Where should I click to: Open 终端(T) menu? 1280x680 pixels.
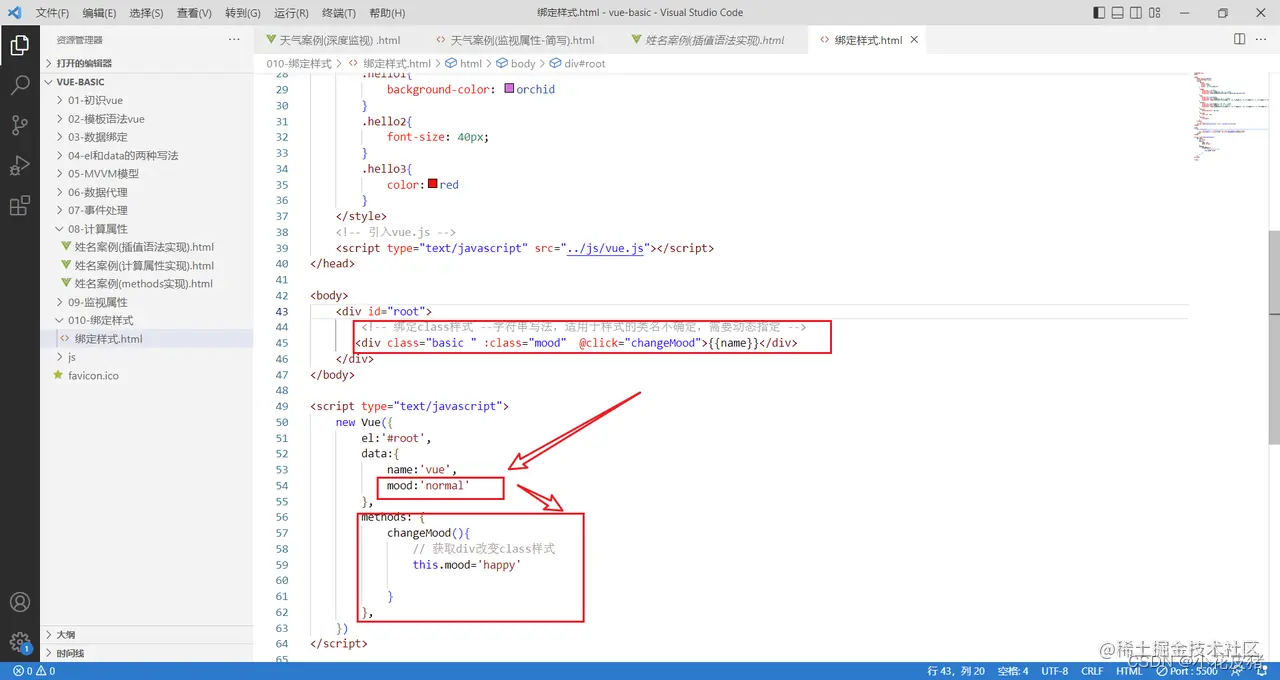pyautogui.click(x=338, y=13)
